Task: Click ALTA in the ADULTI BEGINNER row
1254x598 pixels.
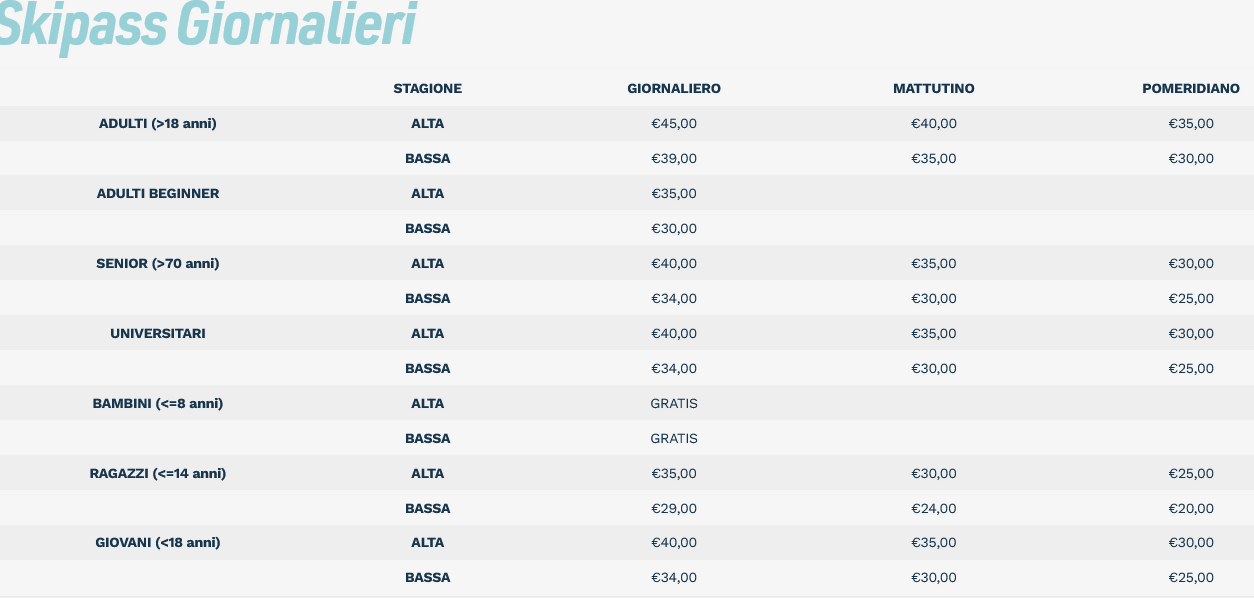Action: coord(428,194)
